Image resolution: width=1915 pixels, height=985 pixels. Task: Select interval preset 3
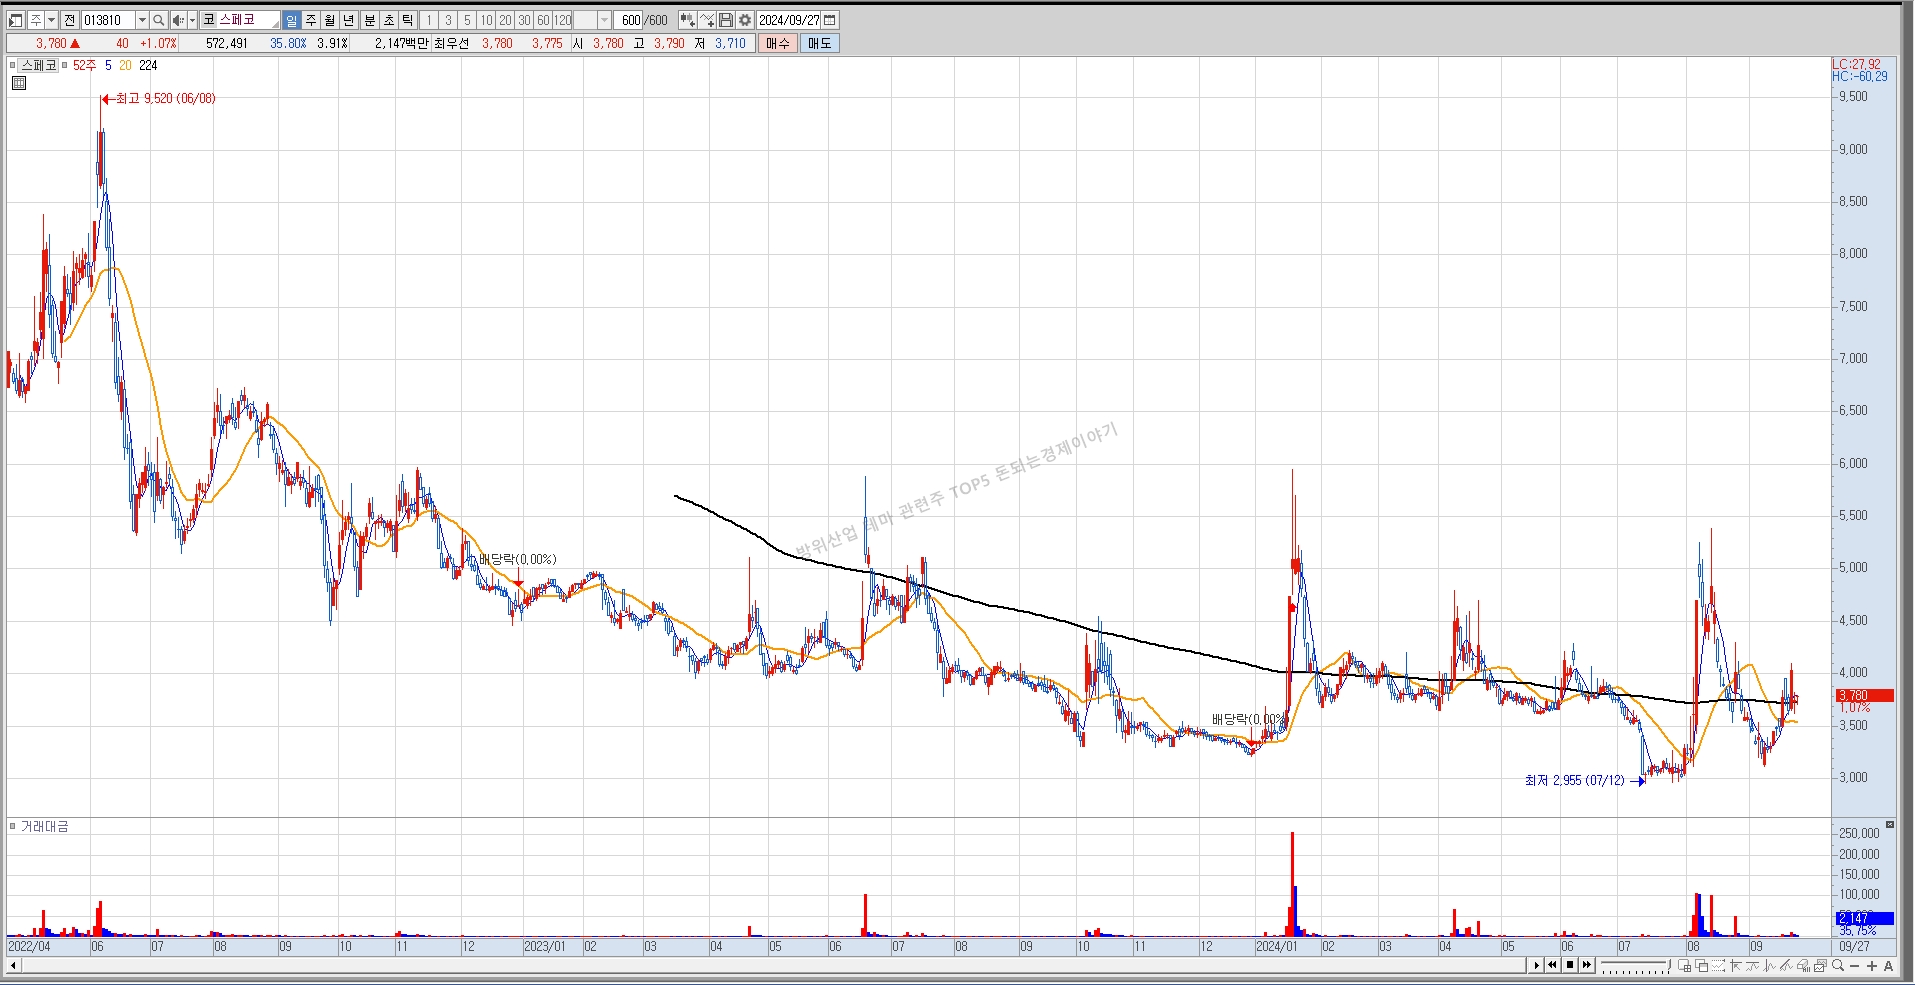(448, 20)
